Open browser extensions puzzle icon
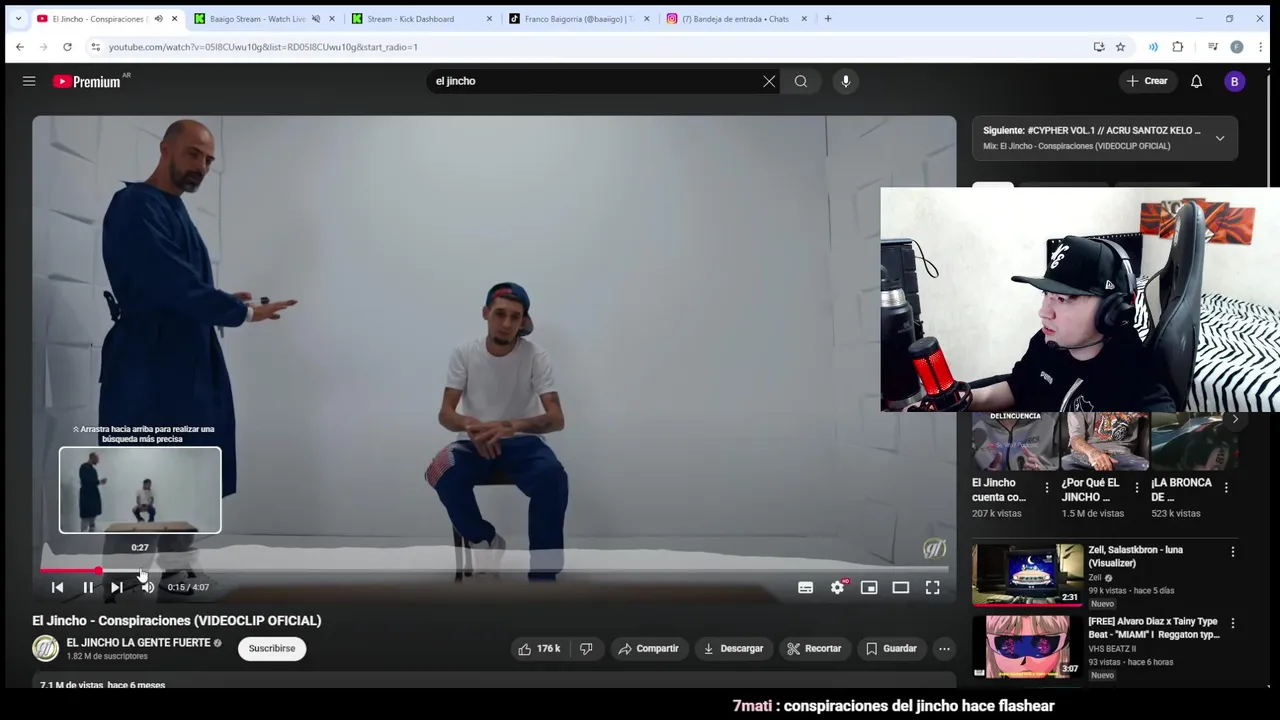1280x720 pixels. [x=1178, y=47]
